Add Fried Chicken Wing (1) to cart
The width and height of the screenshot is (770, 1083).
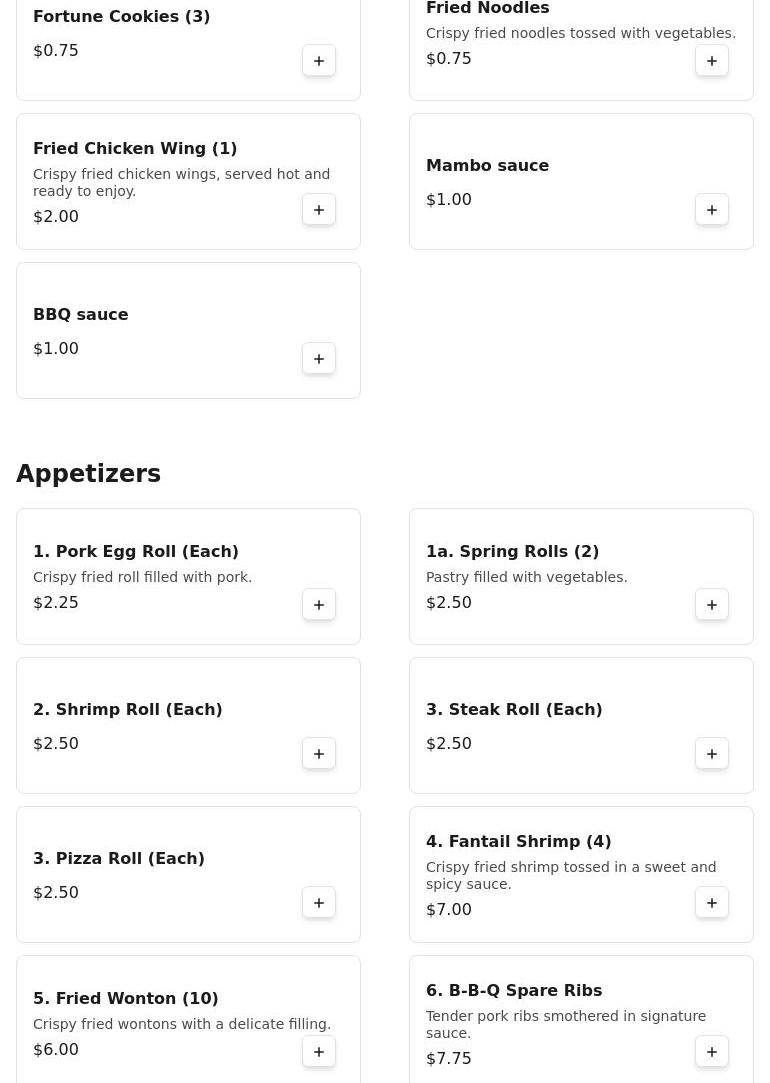(x=319, y=210)
